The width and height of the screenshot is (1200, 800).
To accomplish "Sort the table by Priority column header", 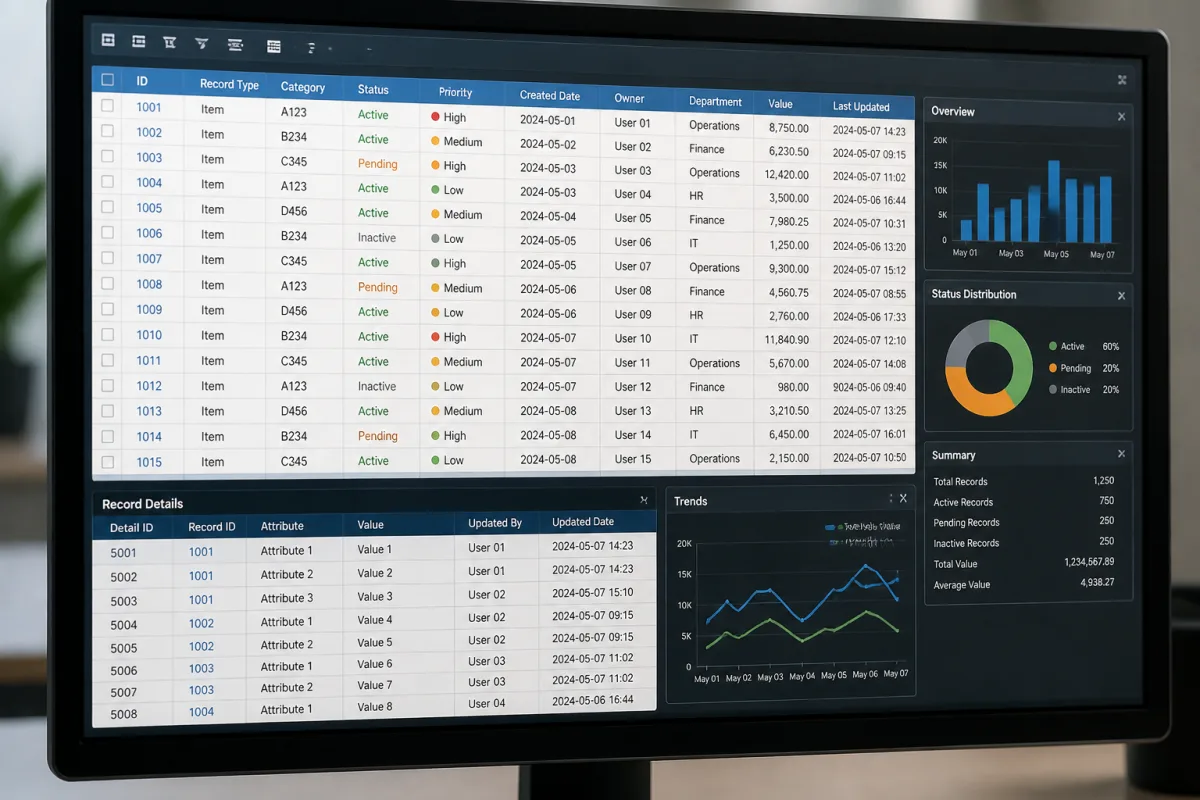I will pos(455,92).
